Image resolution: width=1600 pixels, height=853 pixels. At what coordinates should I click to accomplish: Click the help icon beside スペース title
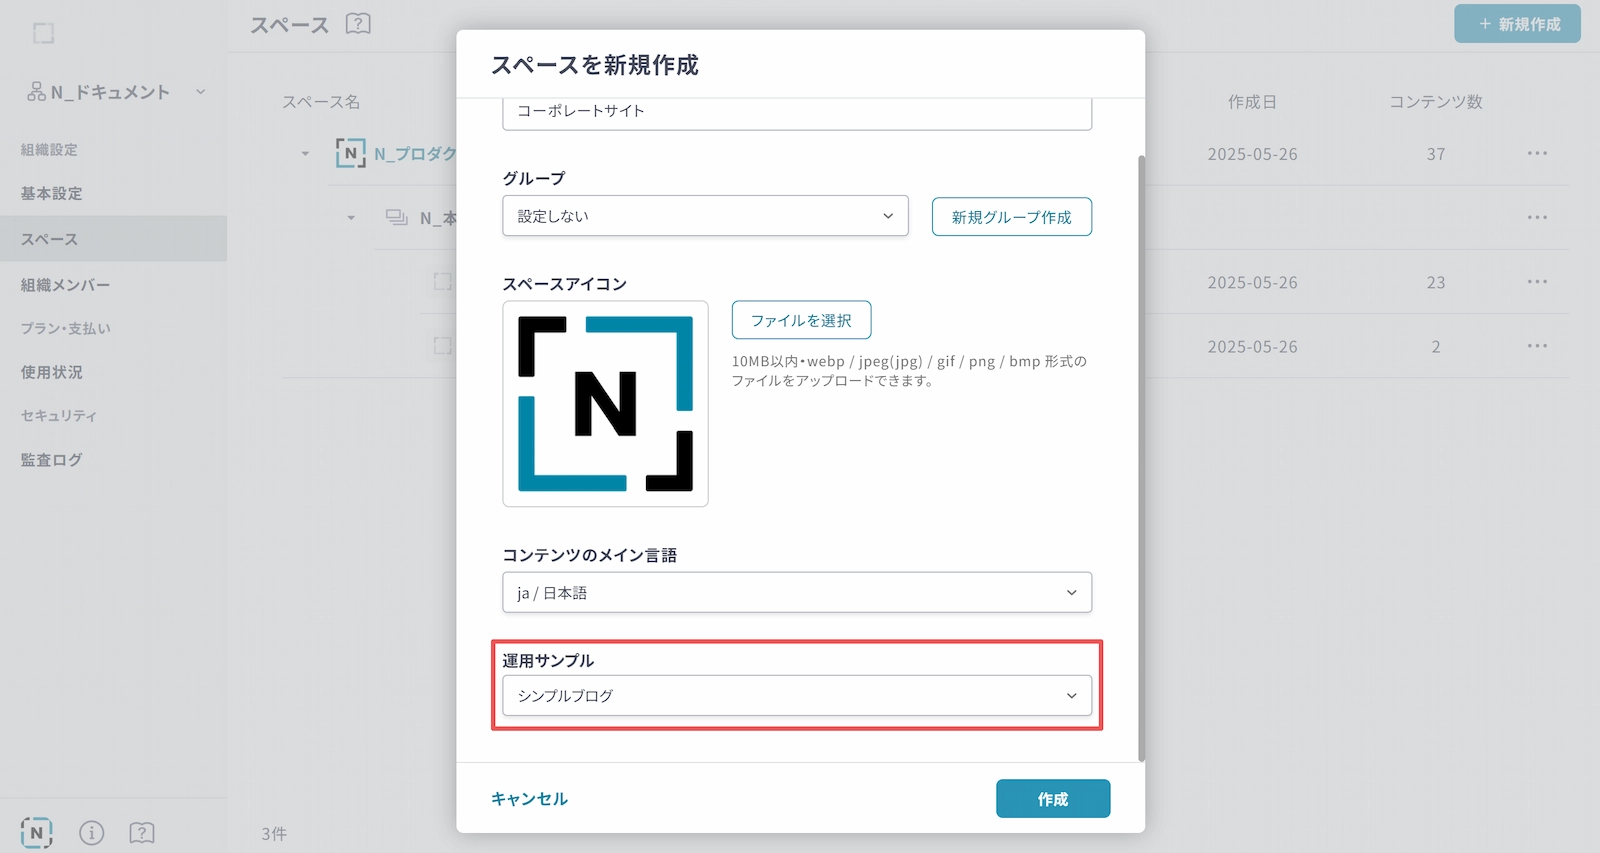click(358, 24)
